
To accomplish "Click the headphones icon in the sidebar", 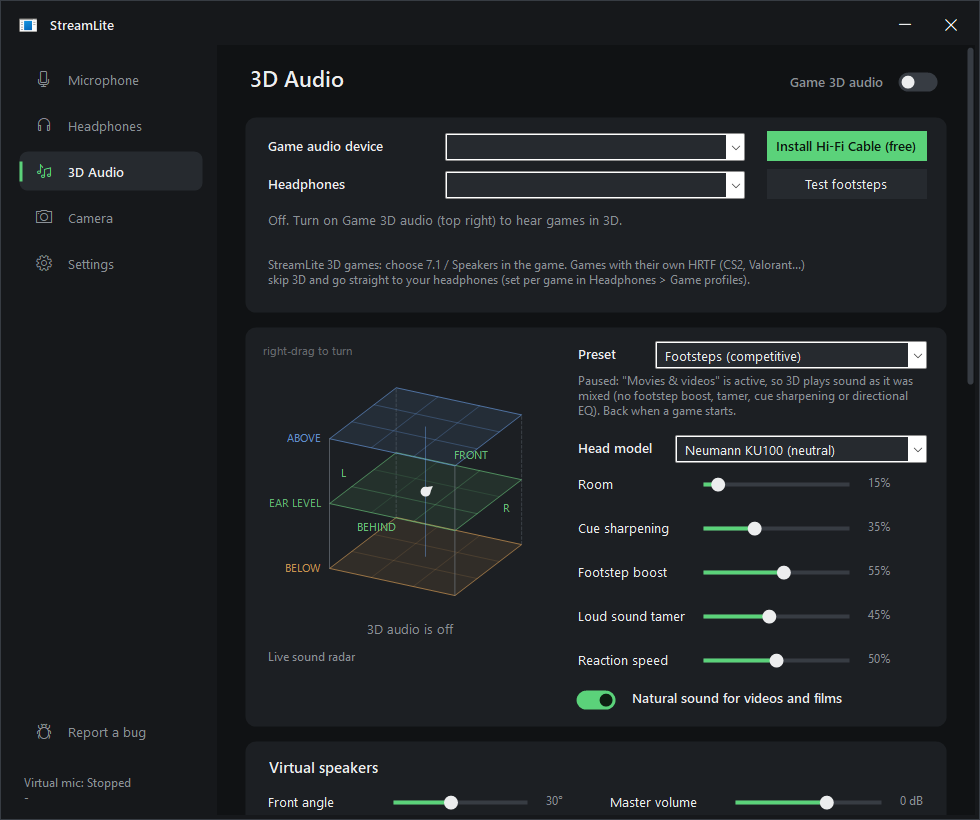I will [x=44, y=125].
